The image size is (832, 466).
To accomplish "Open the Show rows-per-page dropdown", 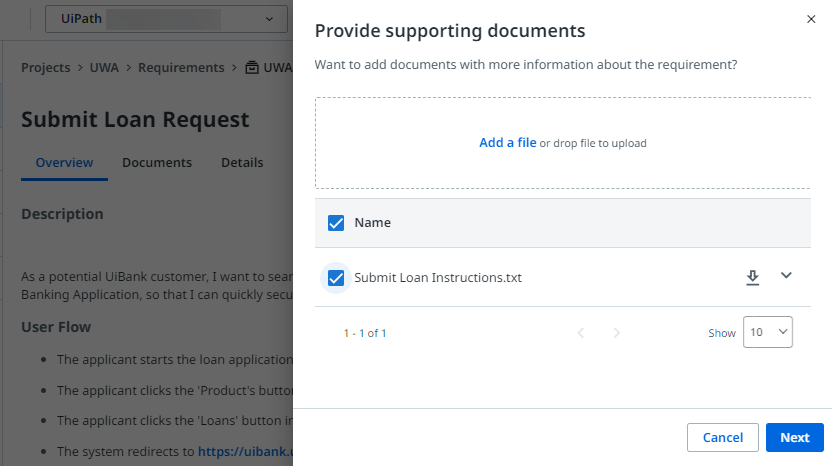I will click(767, 333).
